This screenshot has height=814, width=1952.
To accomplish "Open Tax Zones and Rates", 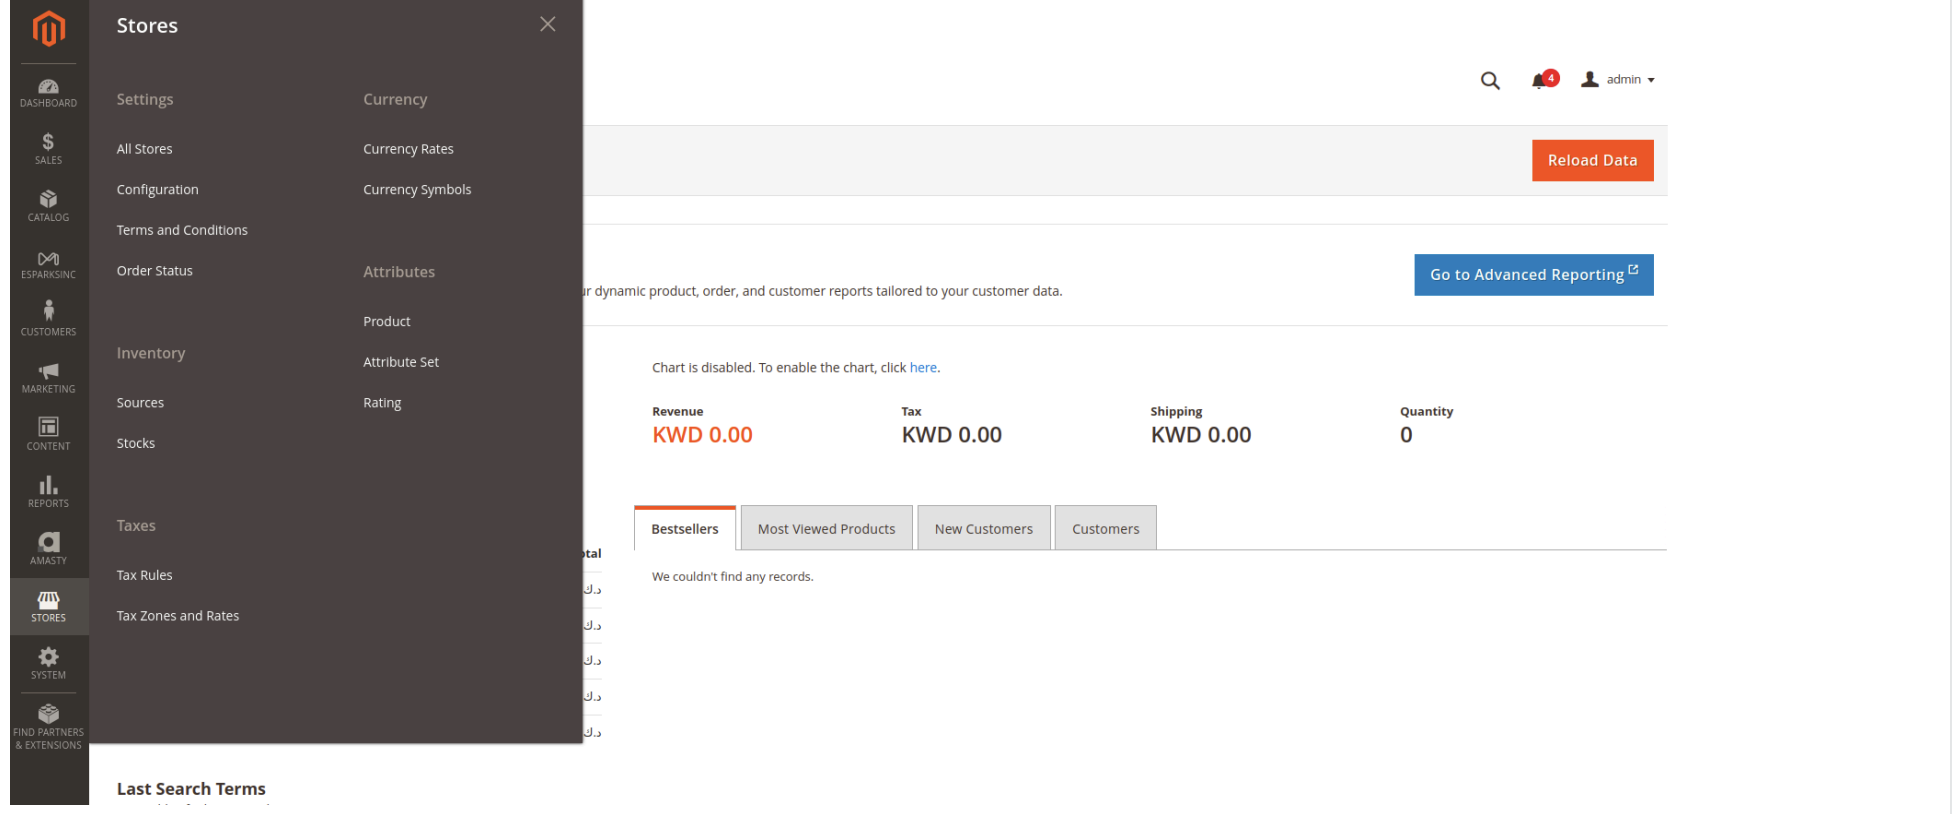I will (178, 616).
